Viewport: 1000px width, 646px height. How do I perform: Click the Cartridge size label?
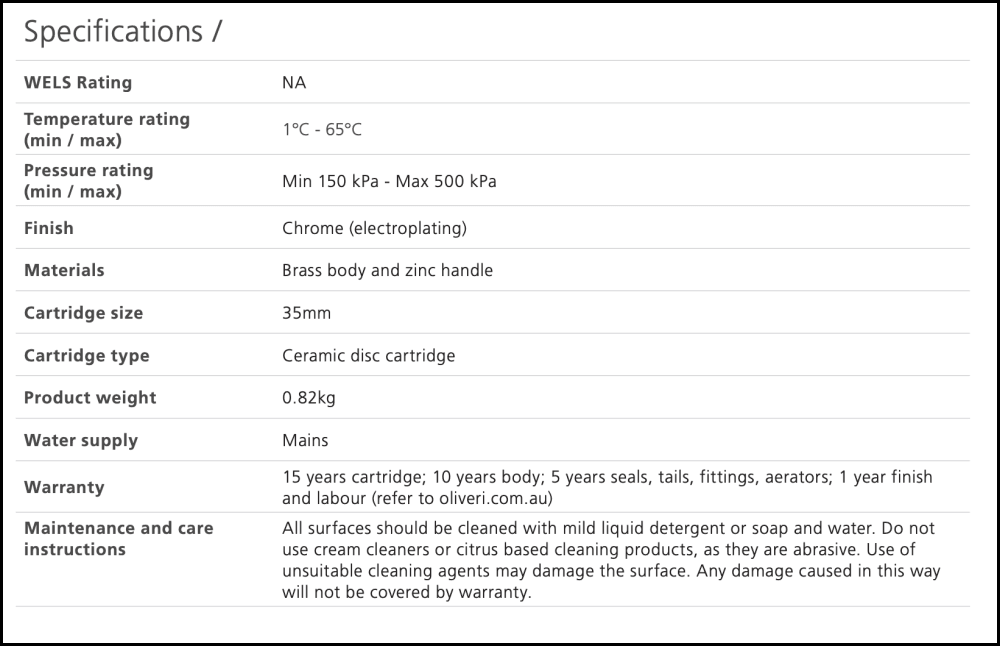(x=83, y=313)
